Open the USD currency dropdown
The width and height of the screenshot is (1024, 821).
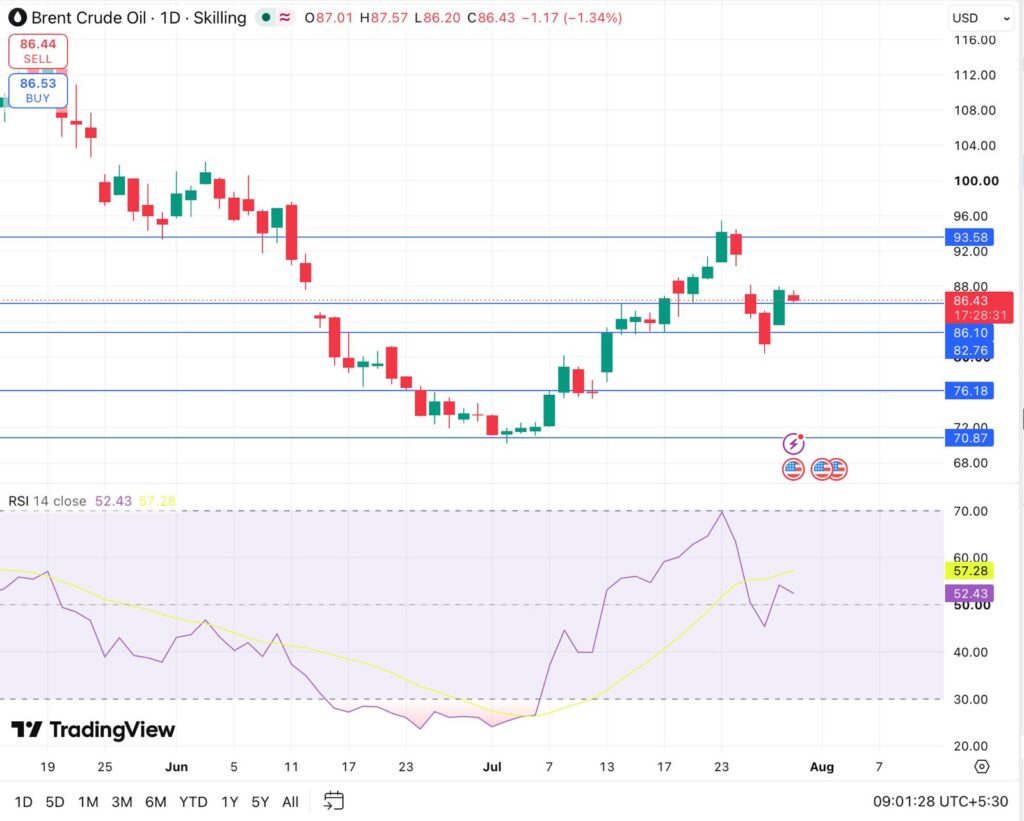pos(981,18)
